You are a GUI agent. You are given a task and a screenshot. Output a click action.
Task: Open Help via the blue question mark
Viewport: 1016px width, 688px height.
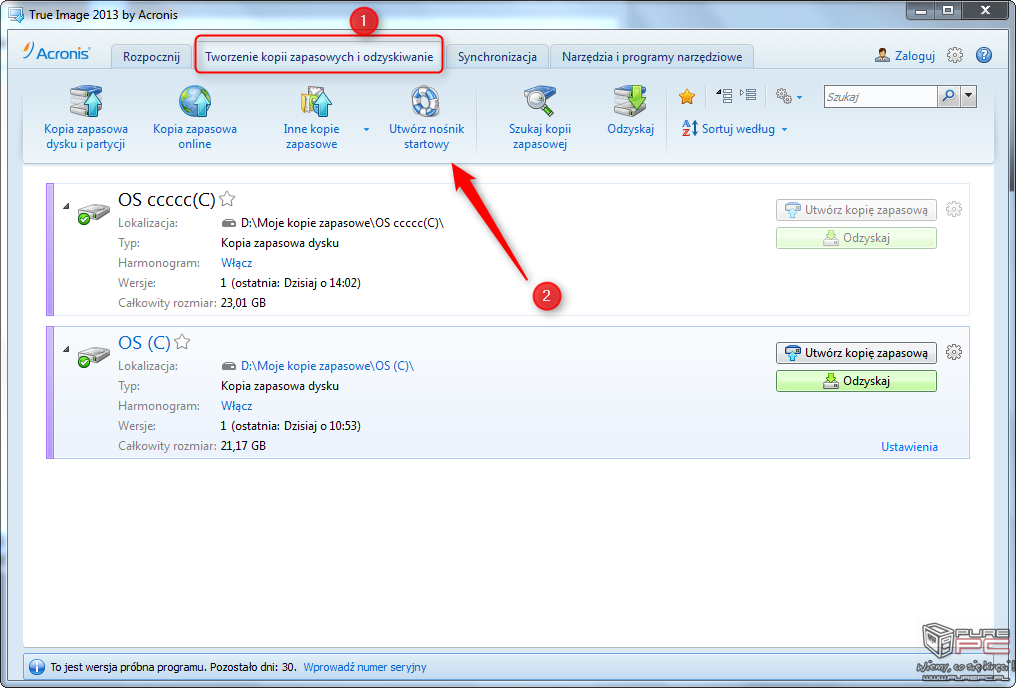click(984, 56)
